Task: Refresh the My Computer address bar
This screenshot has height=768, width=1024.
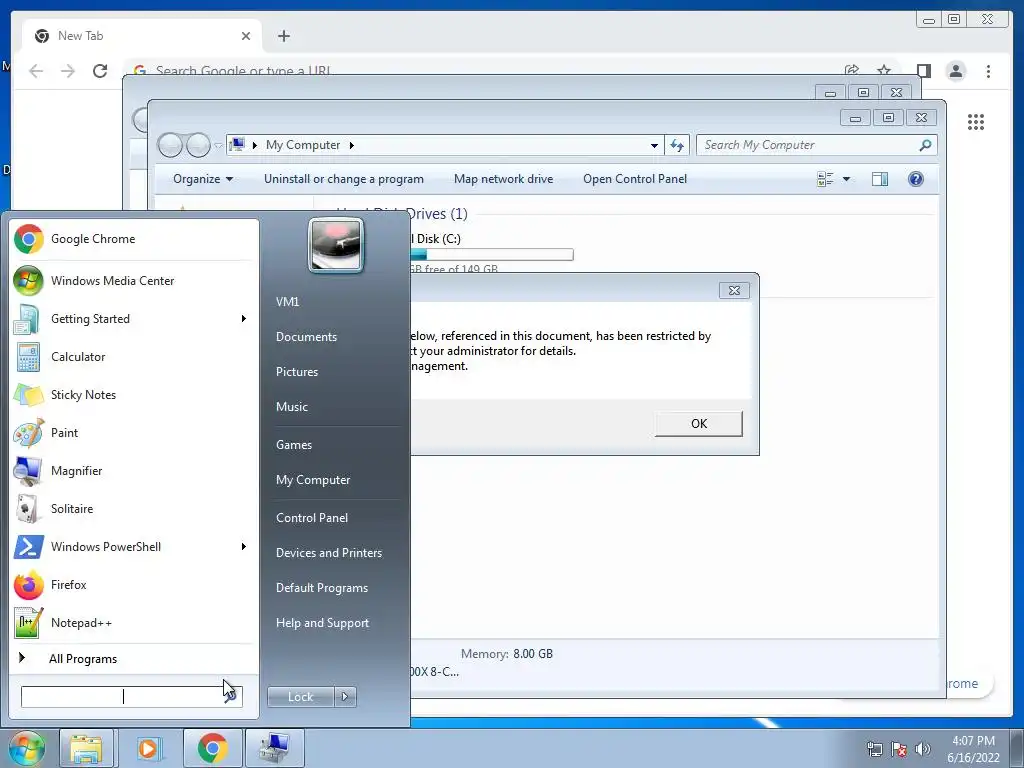Action: tap(677, 145)
